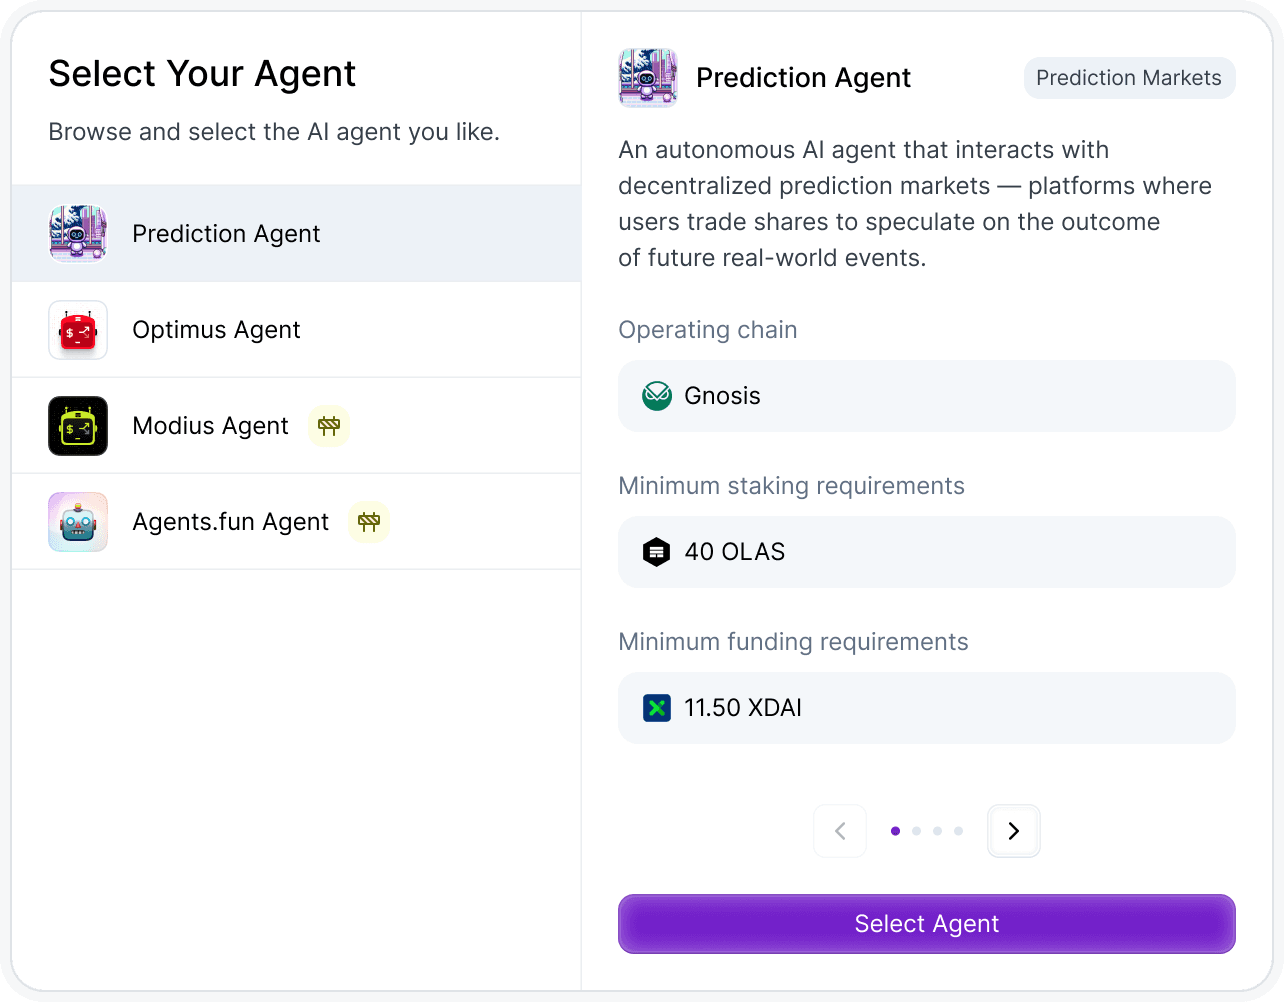Select Optimus Agent from the list
The height and width of the screenshot is (1002, 1284).
216,330
